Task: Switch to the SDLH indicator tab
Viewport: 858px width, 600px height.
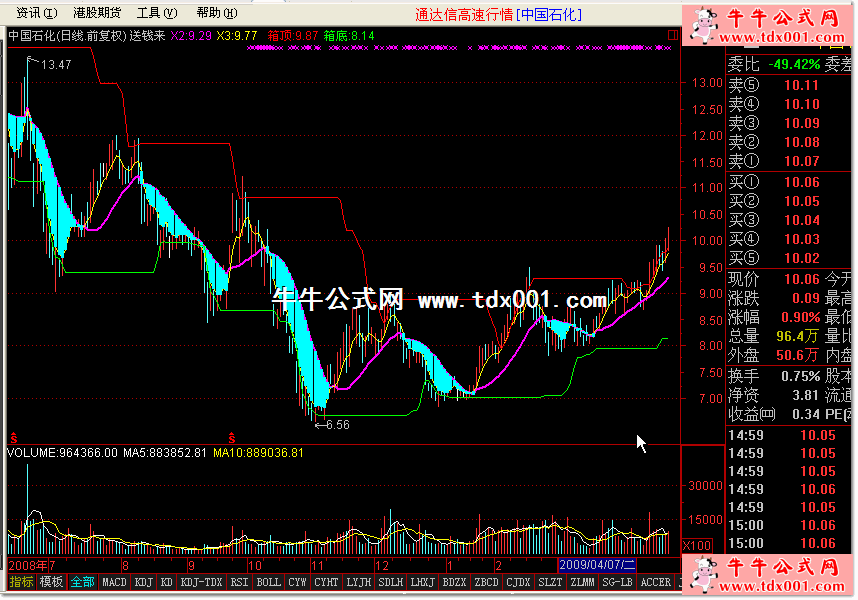Action: pyautogui.click(x=390, y=582)
